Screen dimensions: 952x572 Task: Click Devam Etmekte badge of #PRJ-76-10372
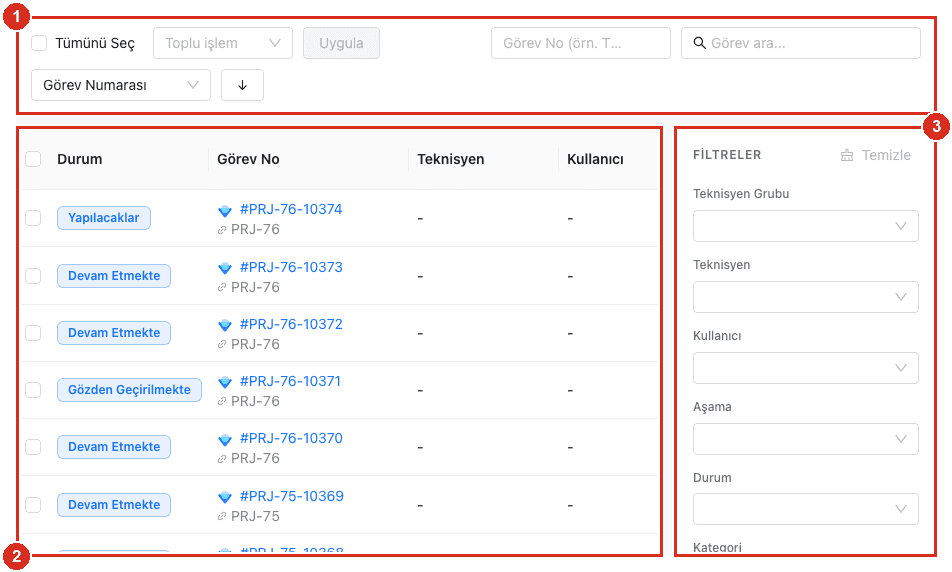point(114,333)
